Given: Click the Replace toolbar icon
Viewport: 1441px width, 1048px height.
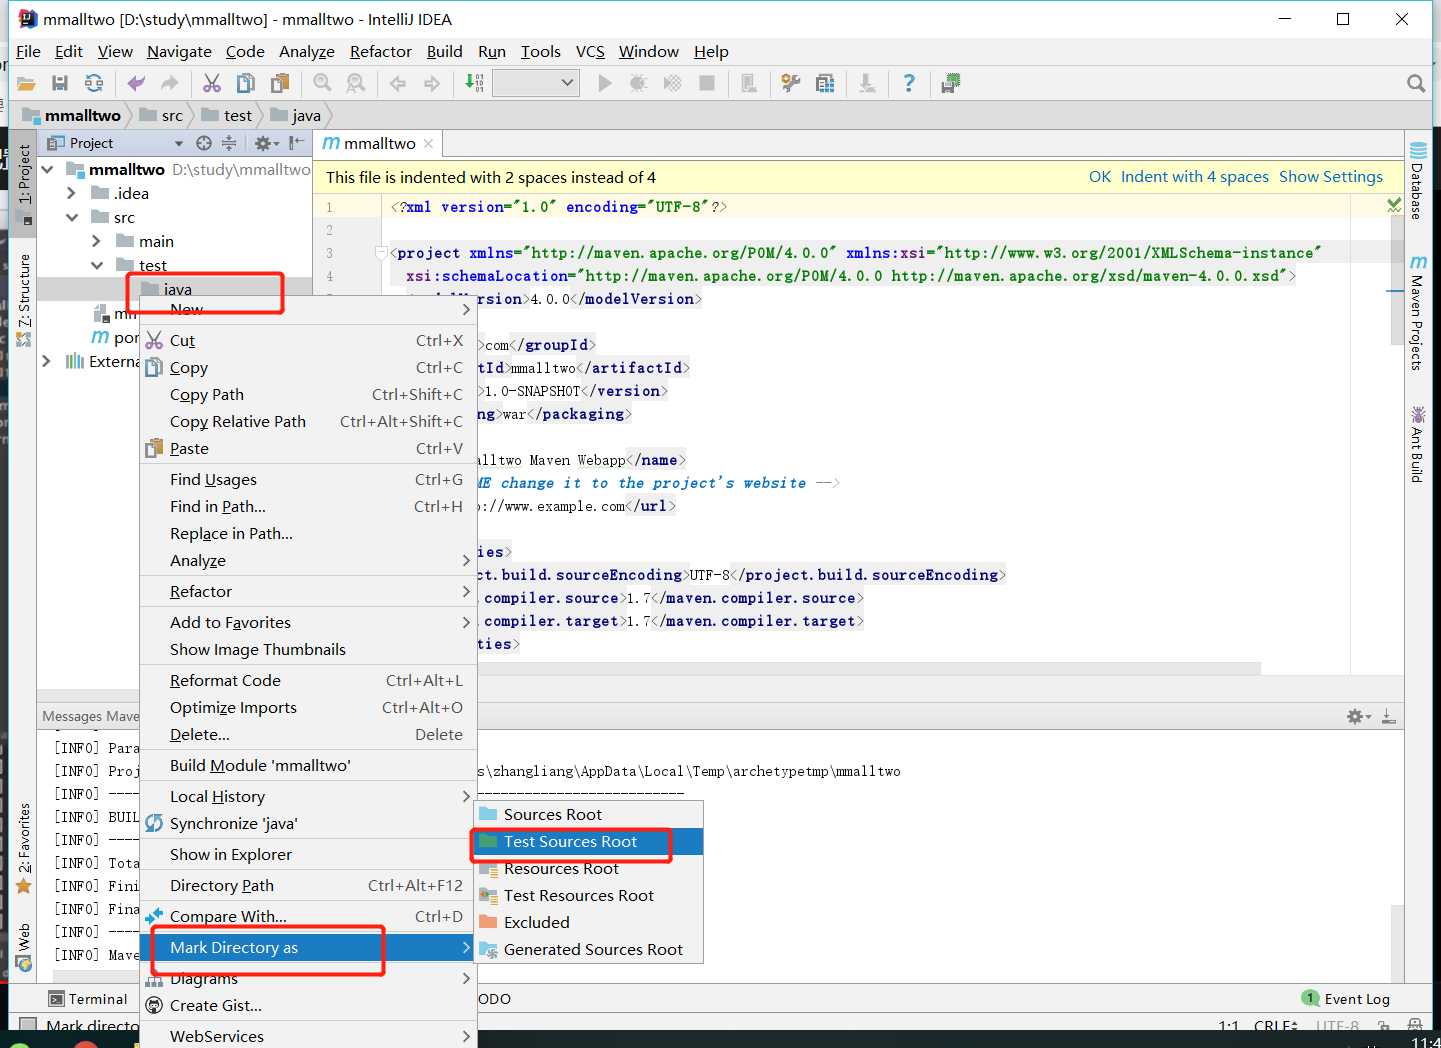Looking at the screenshot, I should (x=356, y=84).
